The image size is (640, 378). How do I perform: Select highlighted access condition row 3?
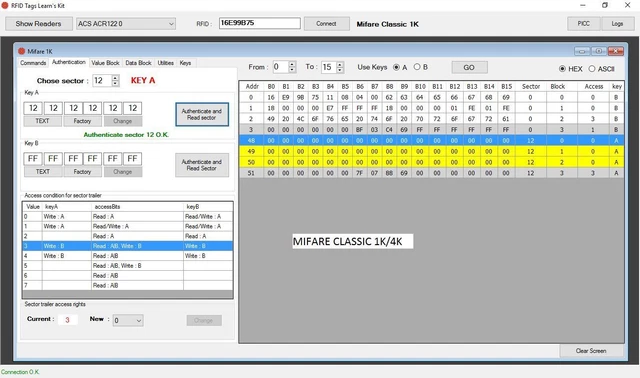(x=128, y=246)
